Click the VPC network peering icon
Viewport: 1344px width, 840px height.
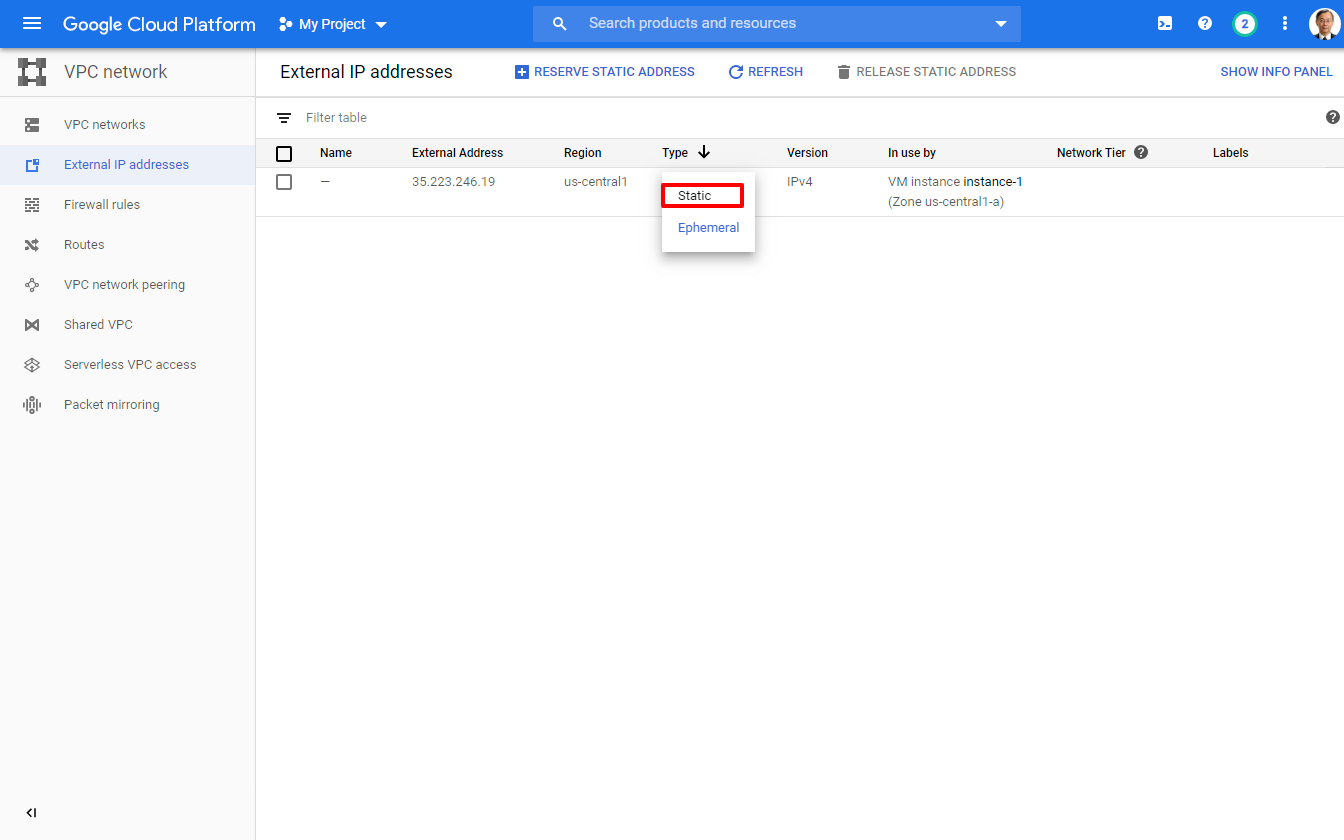click(32, 285)
